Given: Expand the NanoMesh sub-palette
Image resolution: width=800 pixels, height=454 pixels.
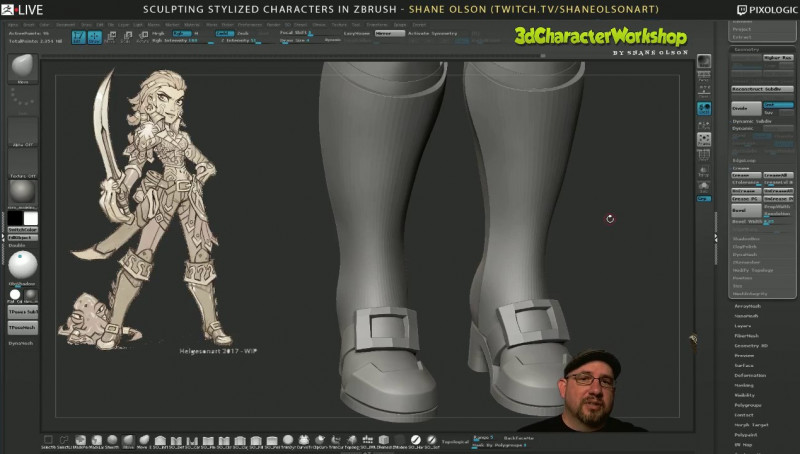Looking at the screenshot, I should coord(746,316).
